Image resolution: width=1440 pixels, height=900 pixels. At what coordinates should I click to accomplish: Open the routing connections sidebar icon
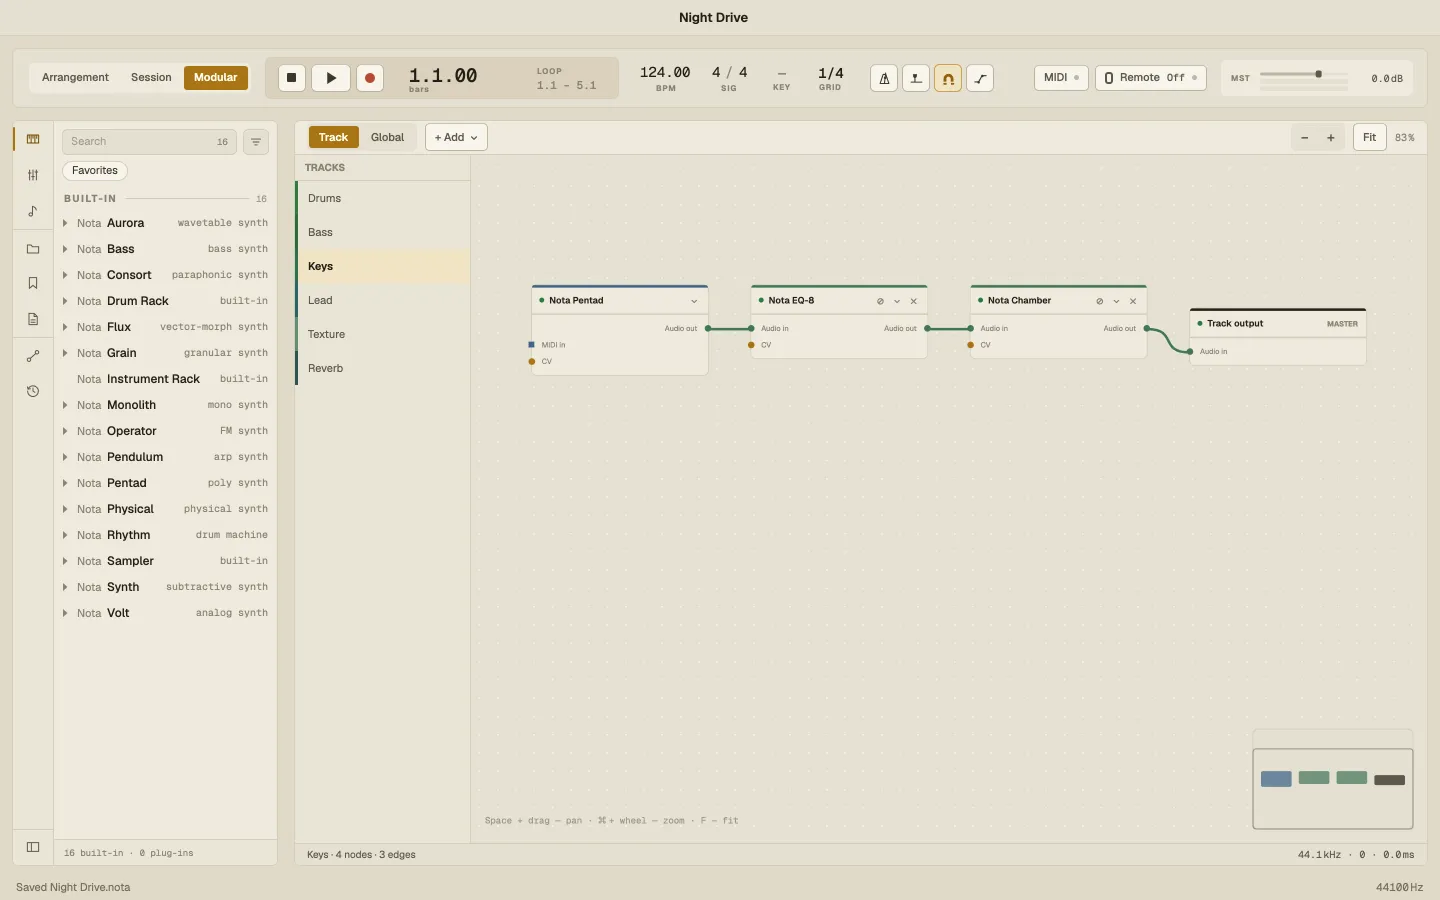click(33, 356)
